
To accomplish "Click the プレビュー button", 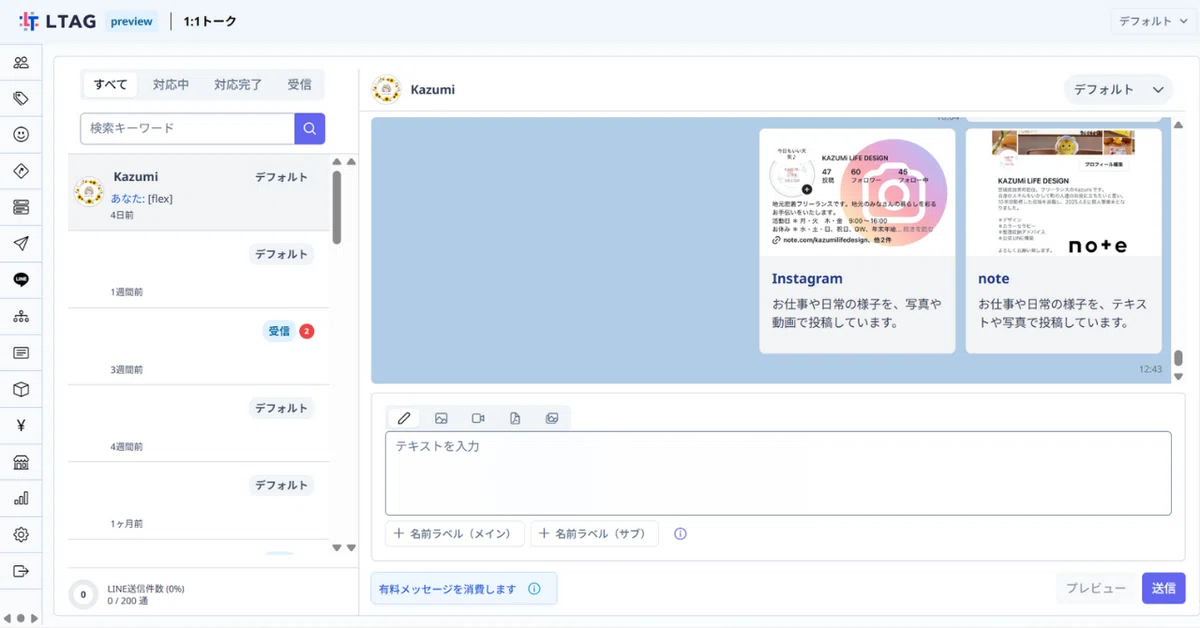I will (x=1096, y=588).
